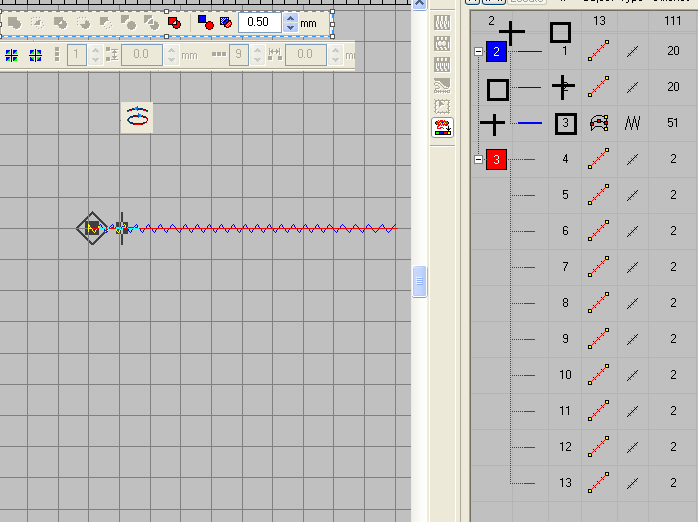Click the active color palette icon in vertical toolbar
This screenshot has height=522, width=698.
pos(442,127)
